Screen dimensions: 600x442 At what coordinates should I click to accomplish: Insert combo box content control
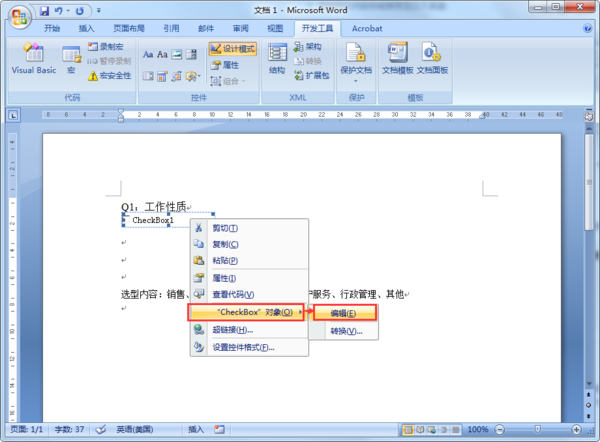tap(191, 54)
